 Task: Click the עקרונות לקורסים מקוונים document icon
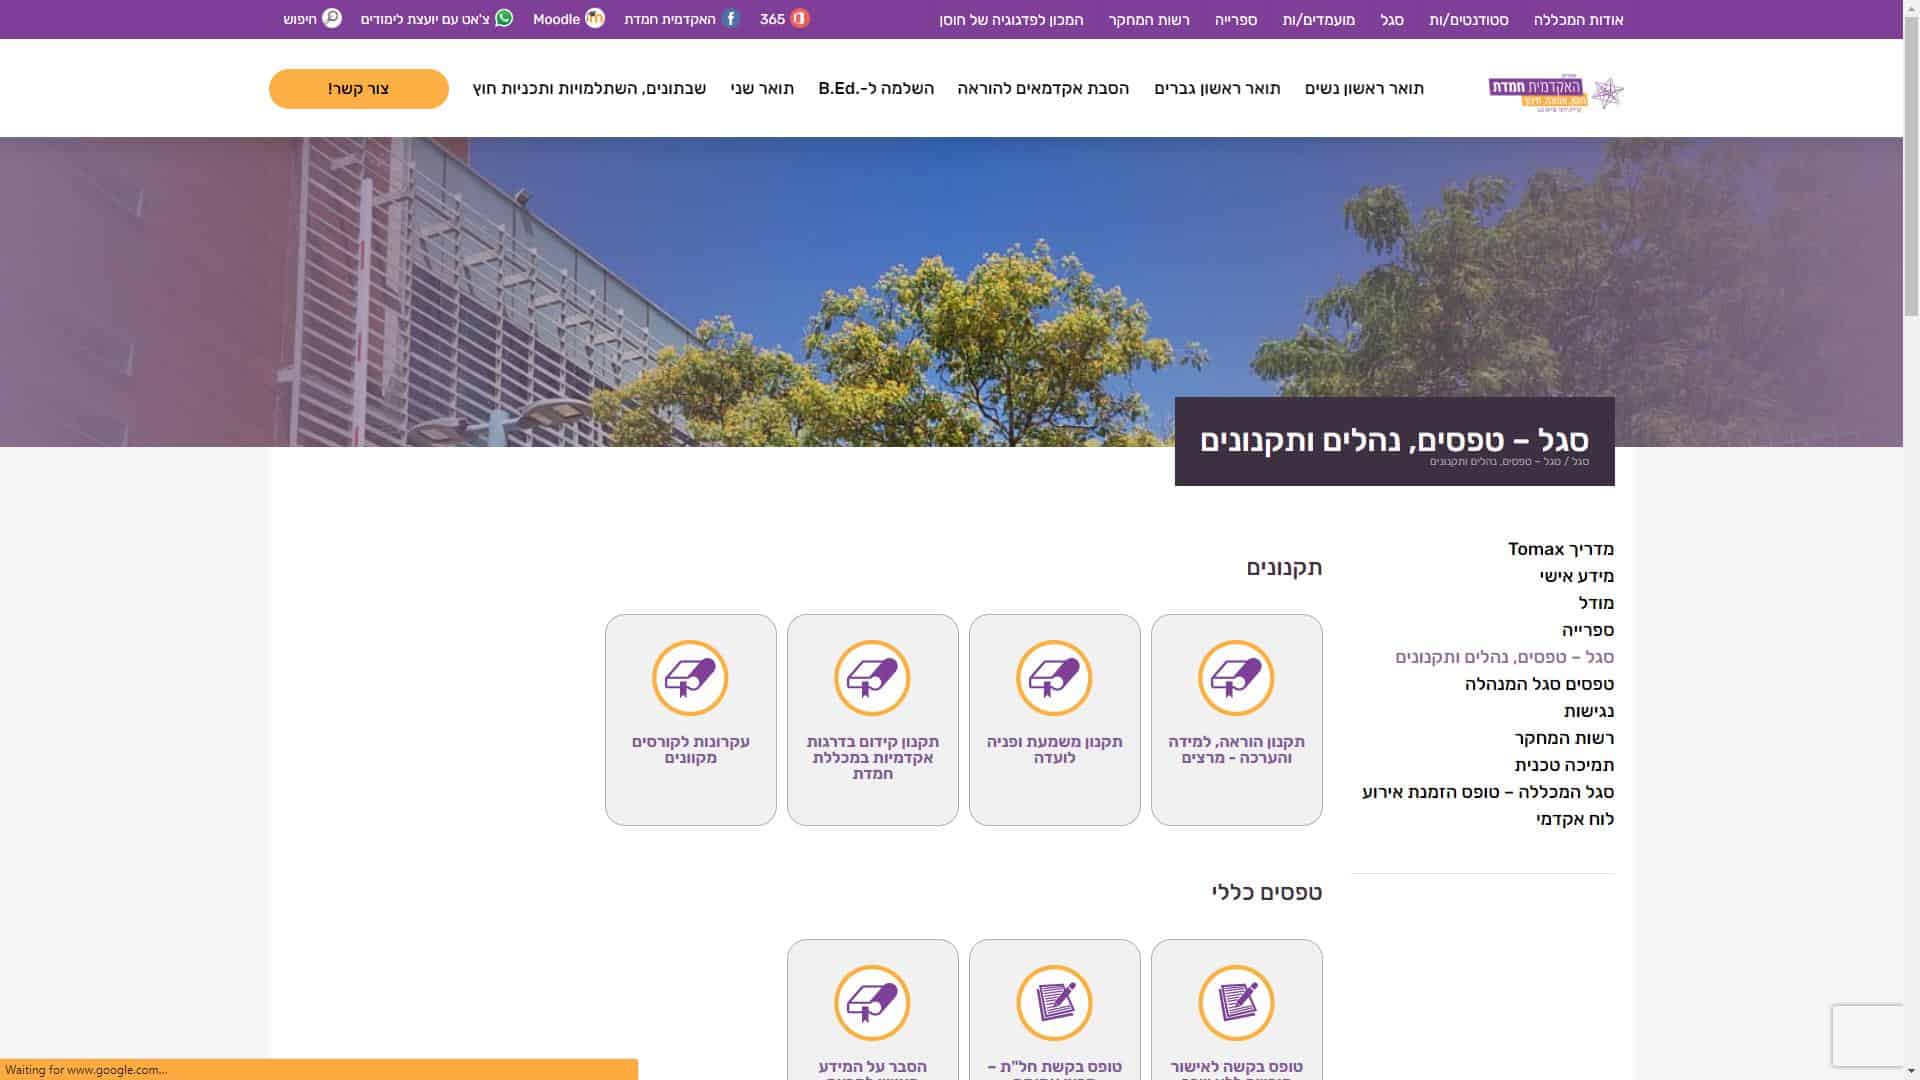(x=690, y=678)
